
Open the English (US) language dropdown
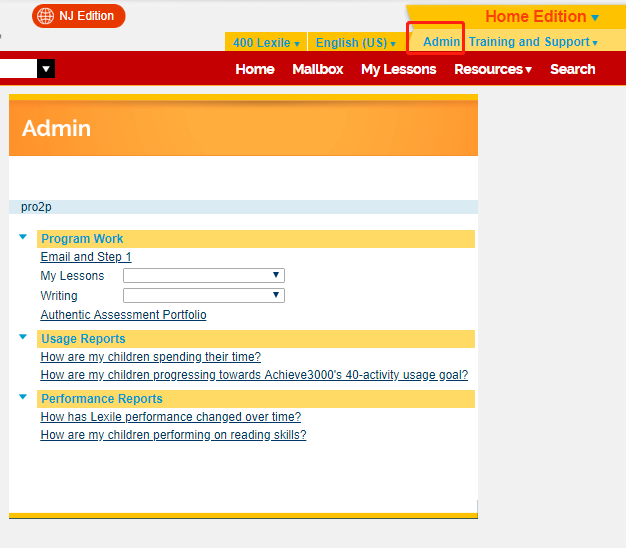pyautogui.click(x=355, y=42)
